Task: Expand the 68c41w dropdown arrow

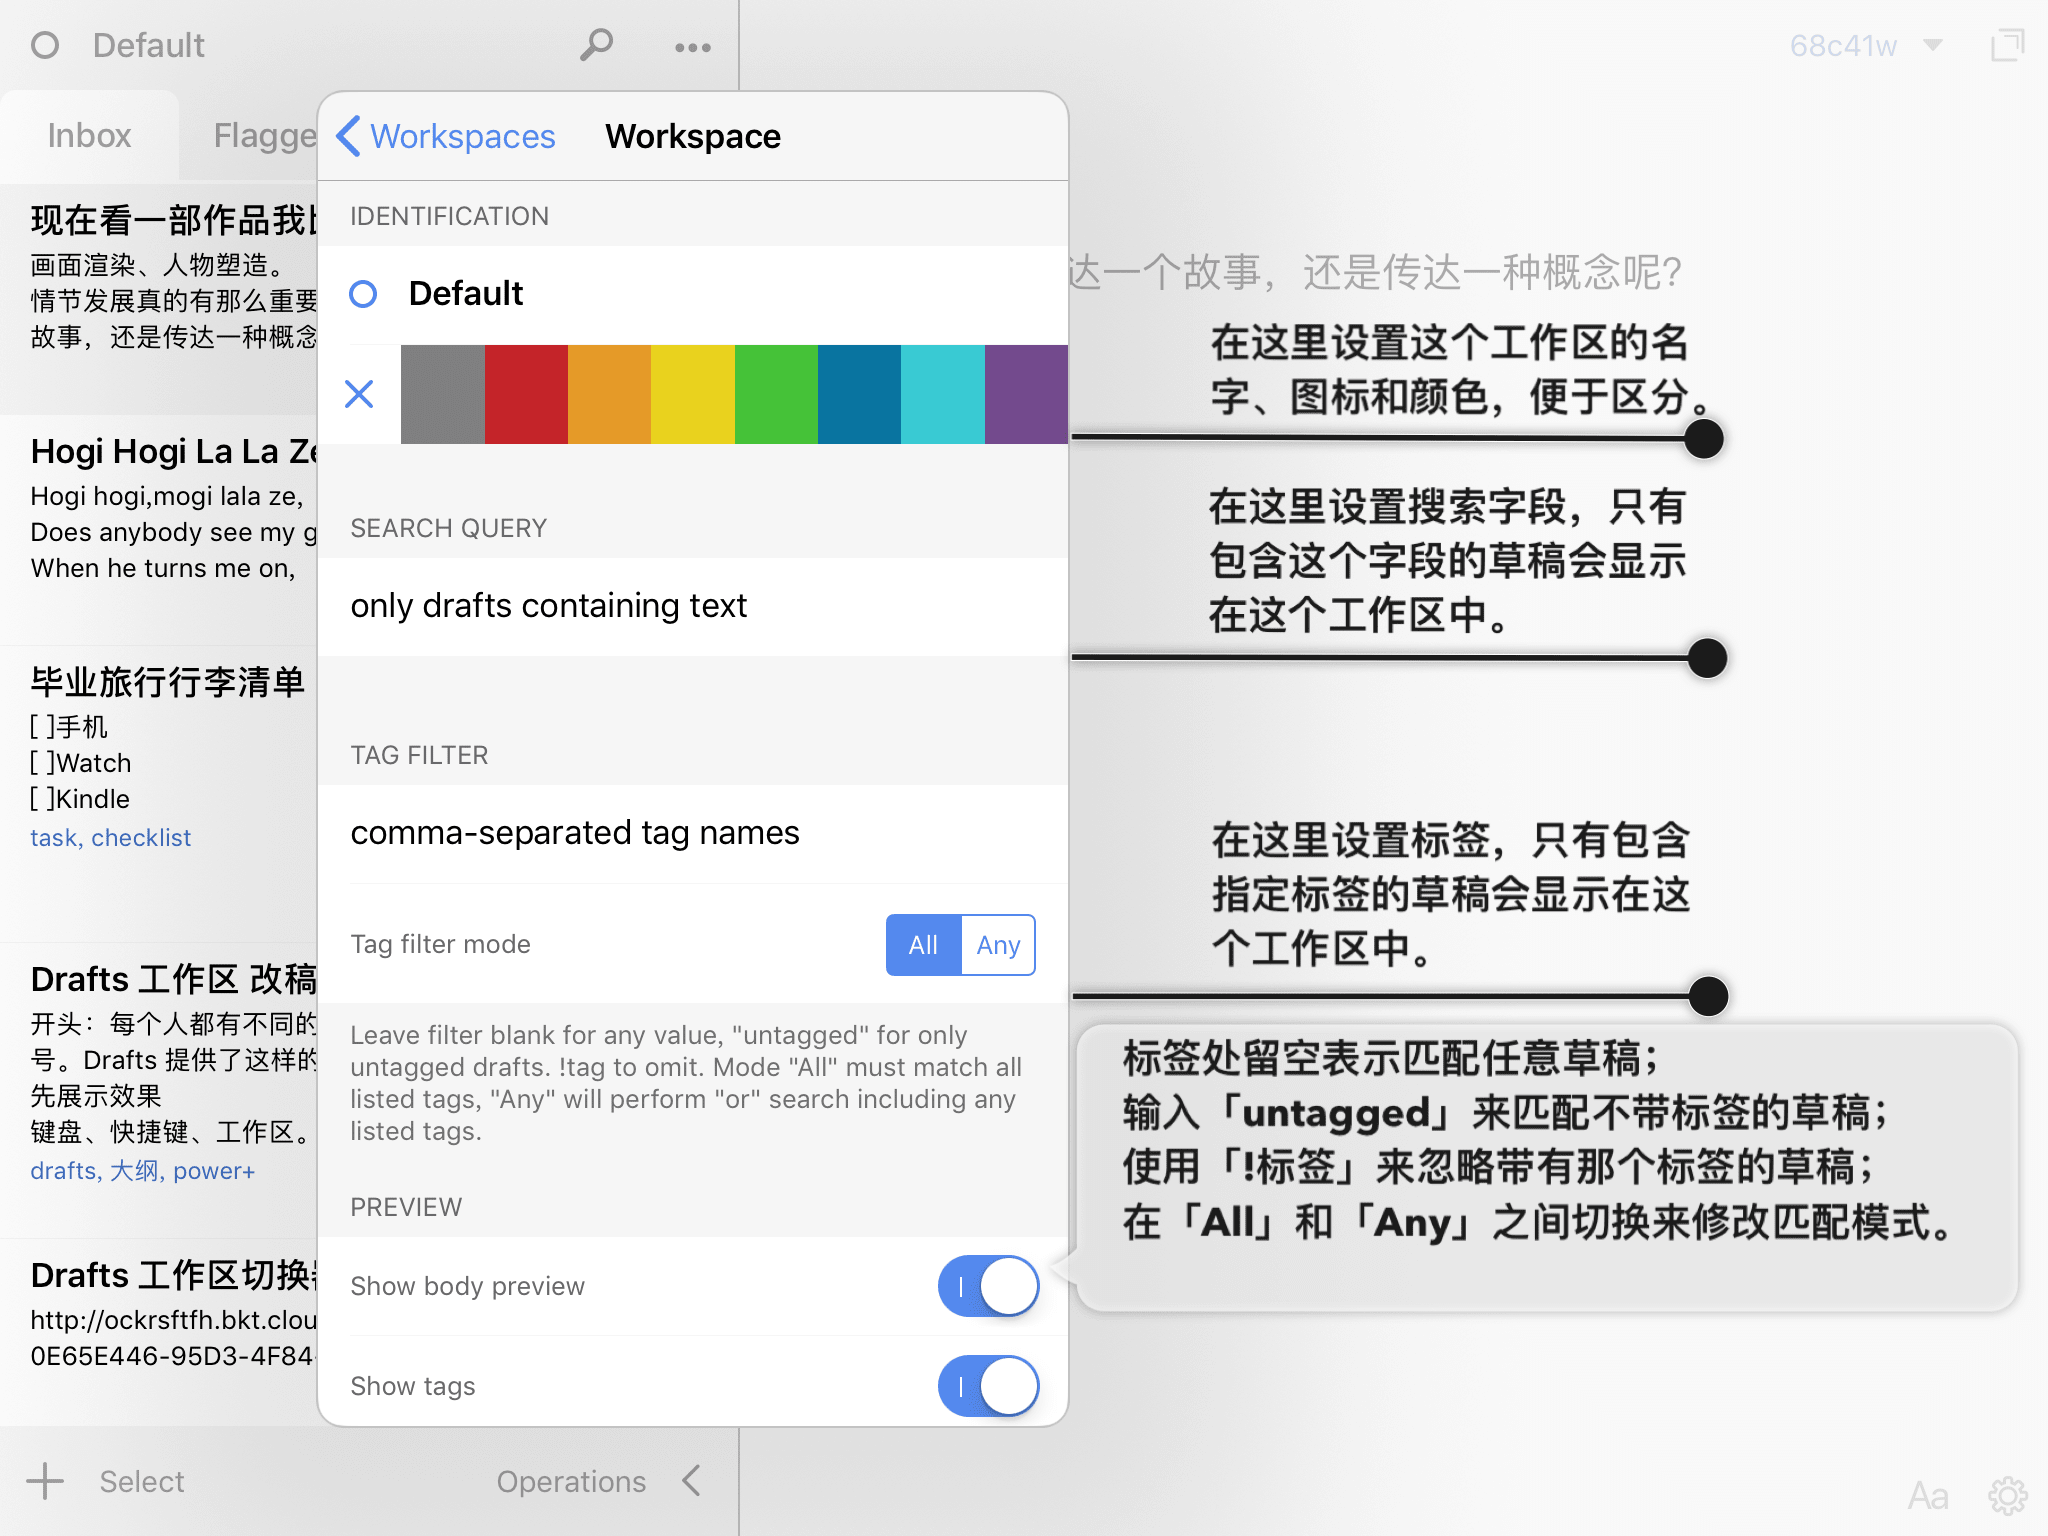Action: click(1933, 45)
